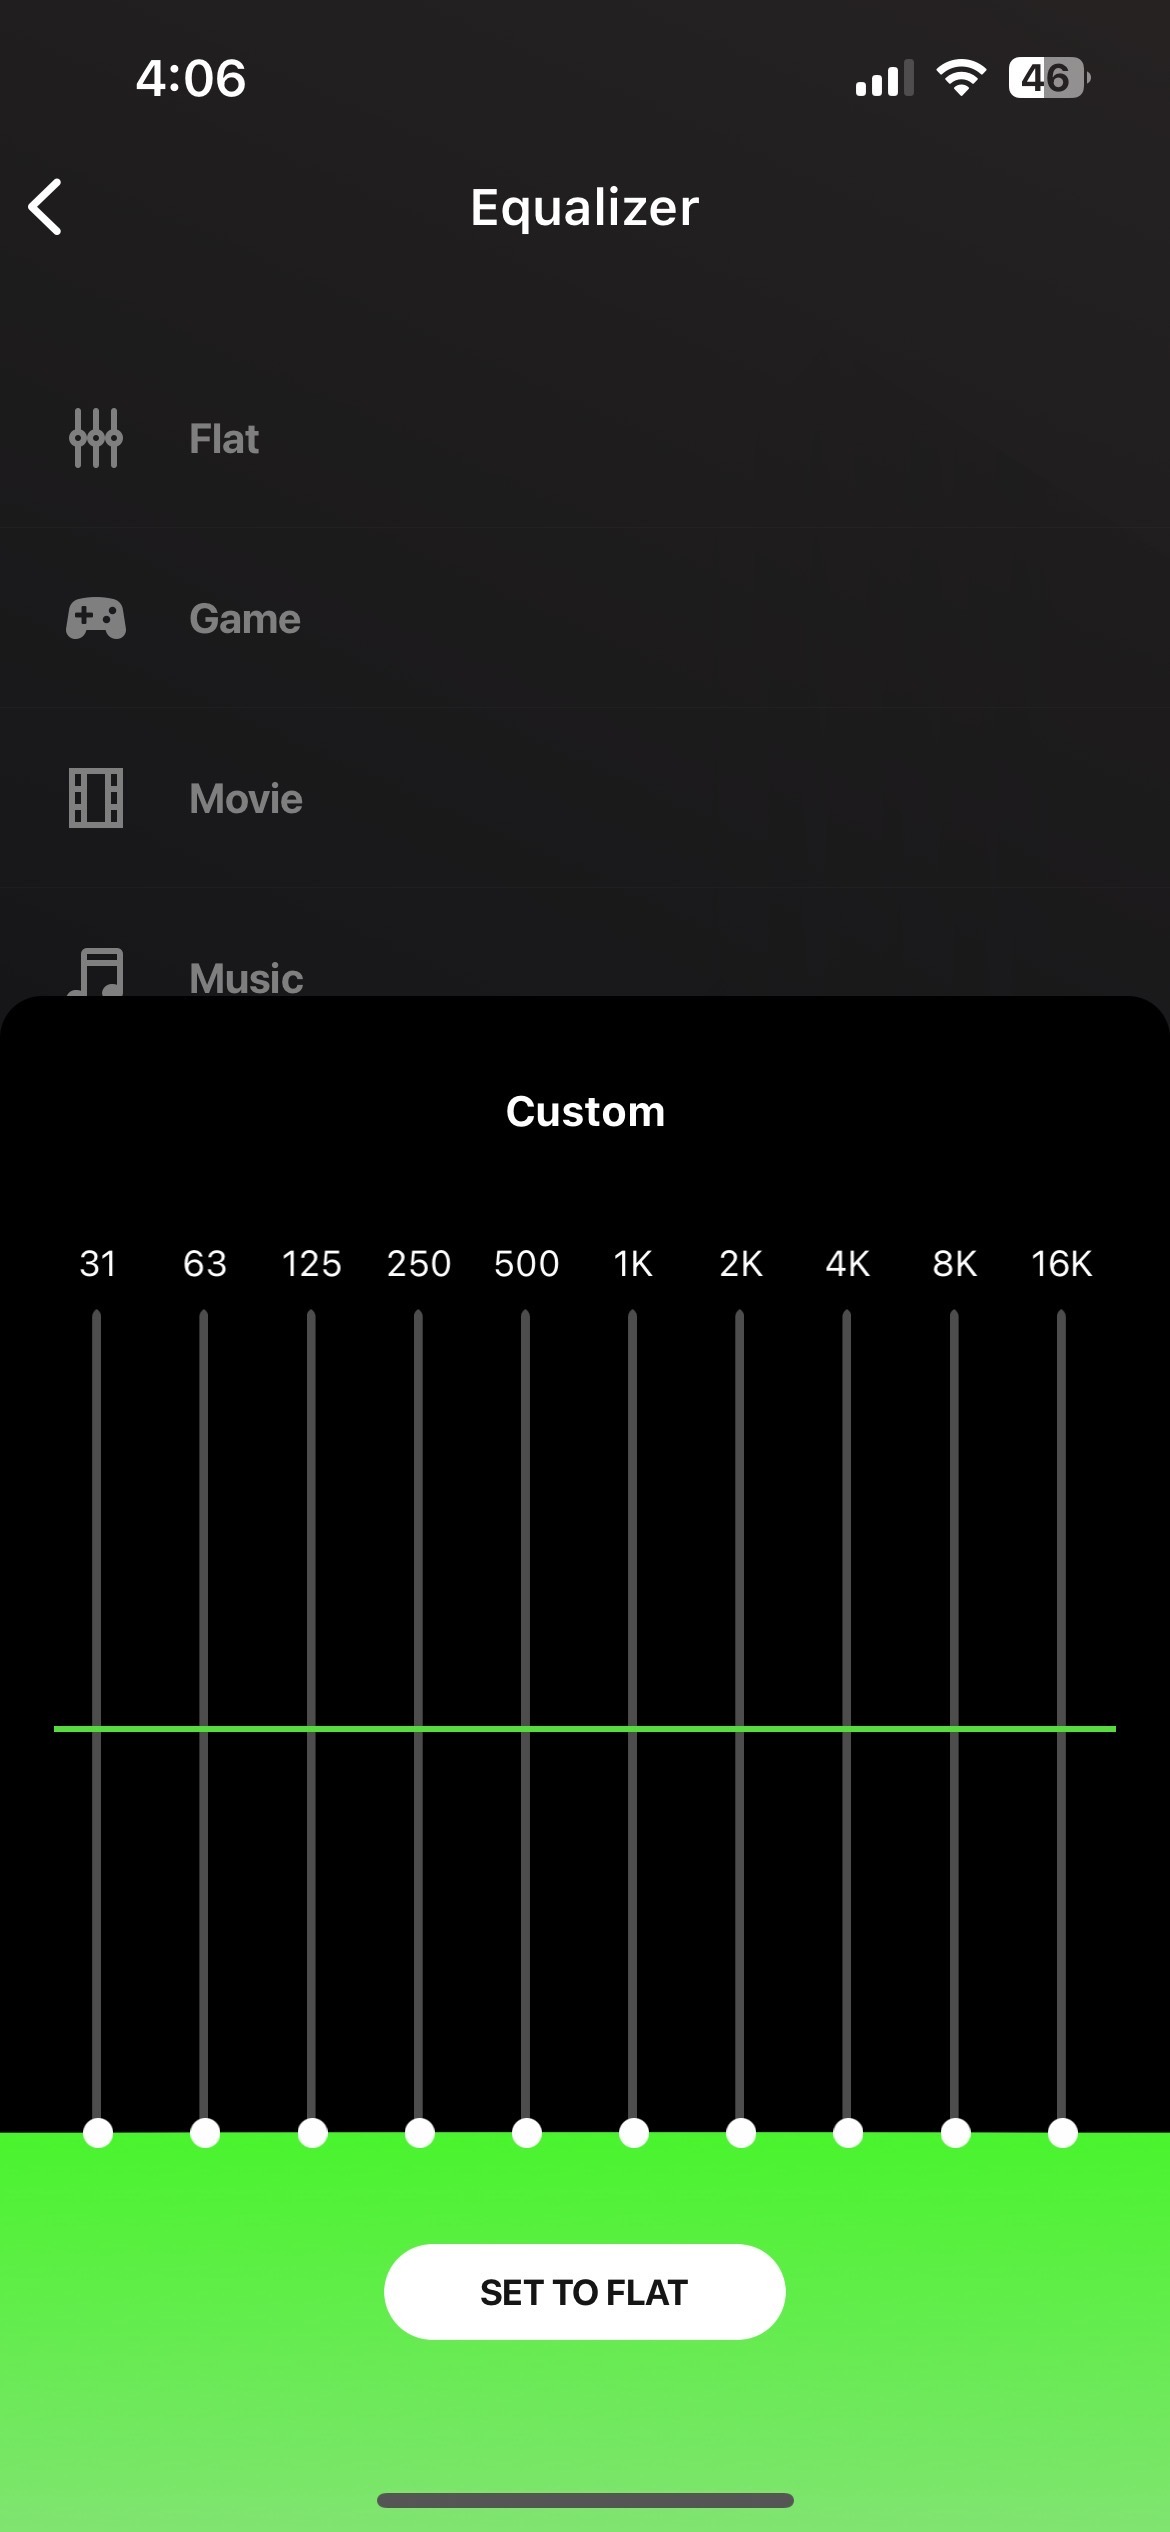Select the Movie preset label

point(246,799)
